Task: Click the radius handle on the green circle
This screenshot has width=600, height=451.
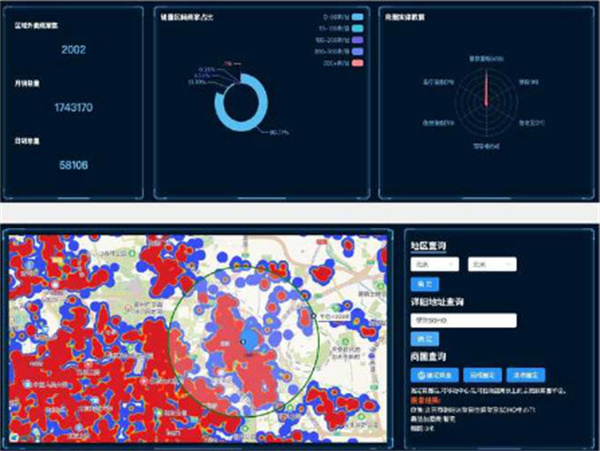Action: [x=313, y=314]
